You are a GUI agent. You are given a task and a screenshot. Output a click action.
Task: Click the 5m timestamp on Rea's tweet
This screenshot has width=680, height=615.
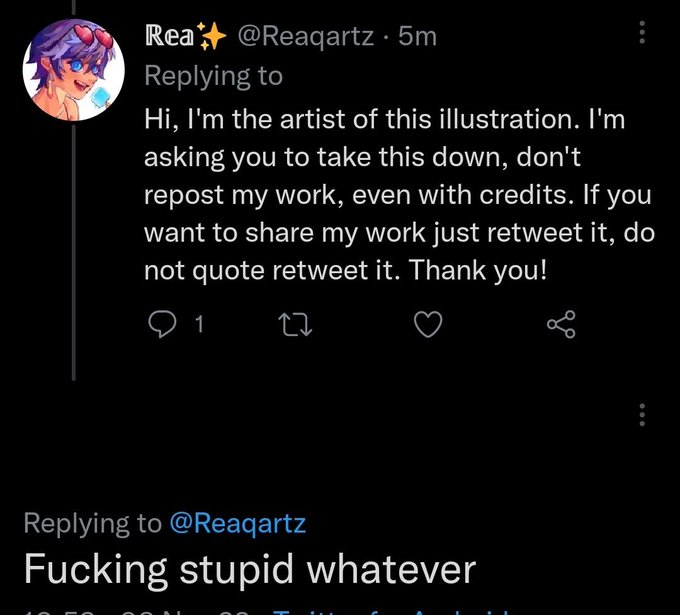click(x=417, y=36)
